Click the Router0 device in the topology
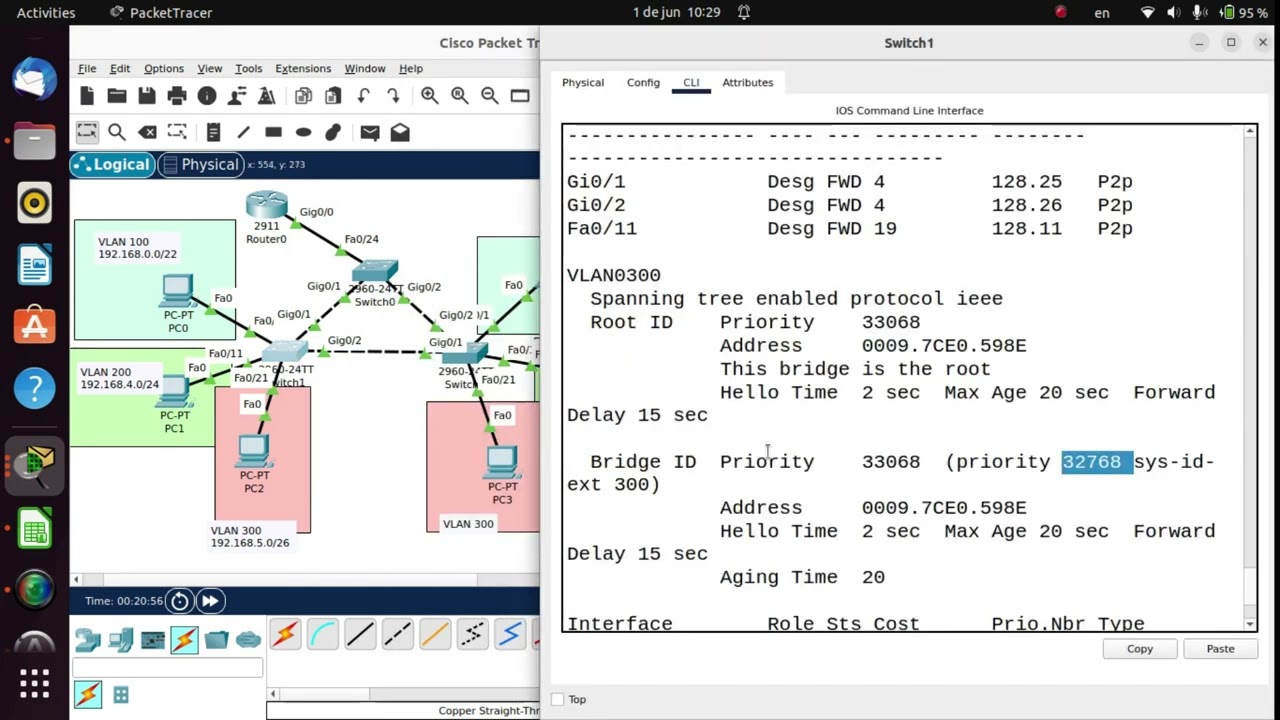The image size is (1280, 720). 267,207
